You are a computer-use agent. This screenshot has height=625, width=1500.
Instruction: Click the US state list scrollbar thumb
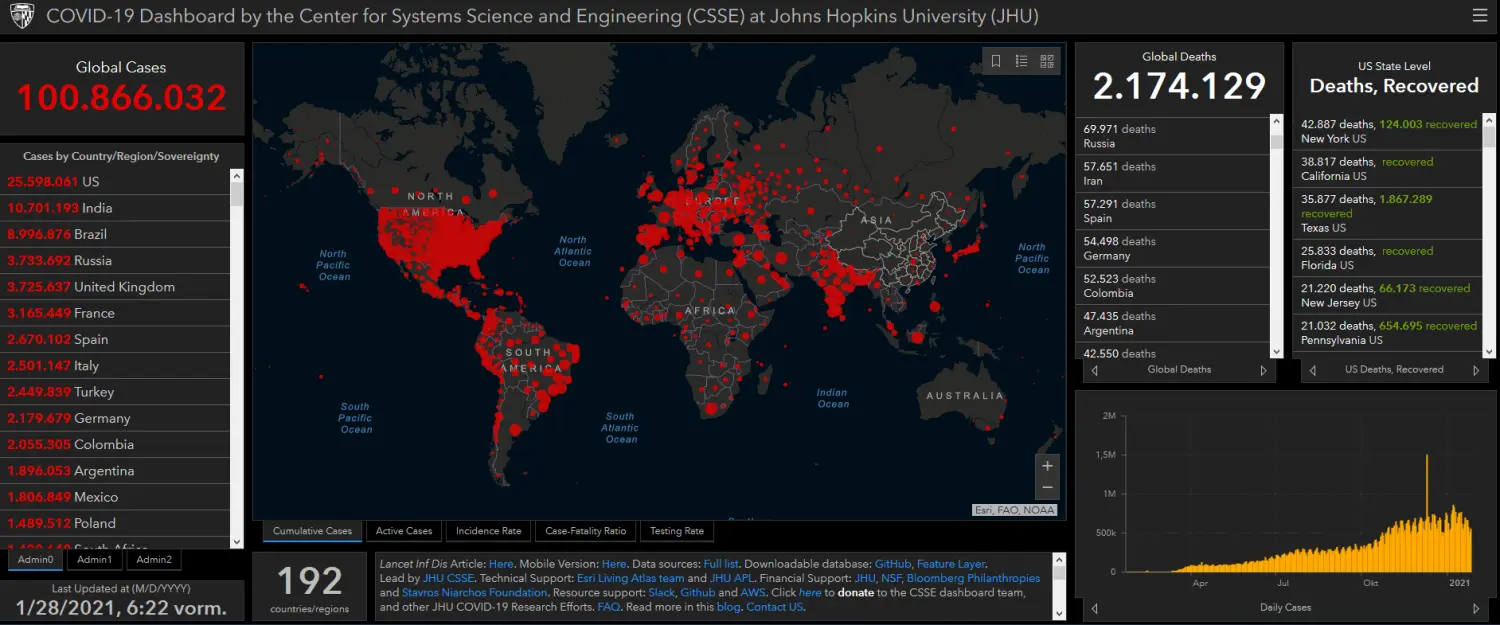(1490, 138)
